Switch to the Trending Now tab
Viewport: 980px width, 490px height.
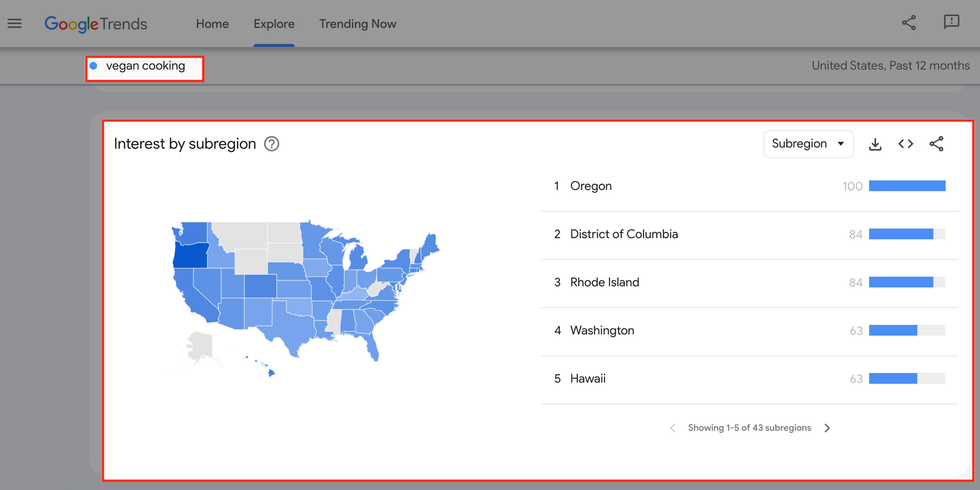[358, 24]
